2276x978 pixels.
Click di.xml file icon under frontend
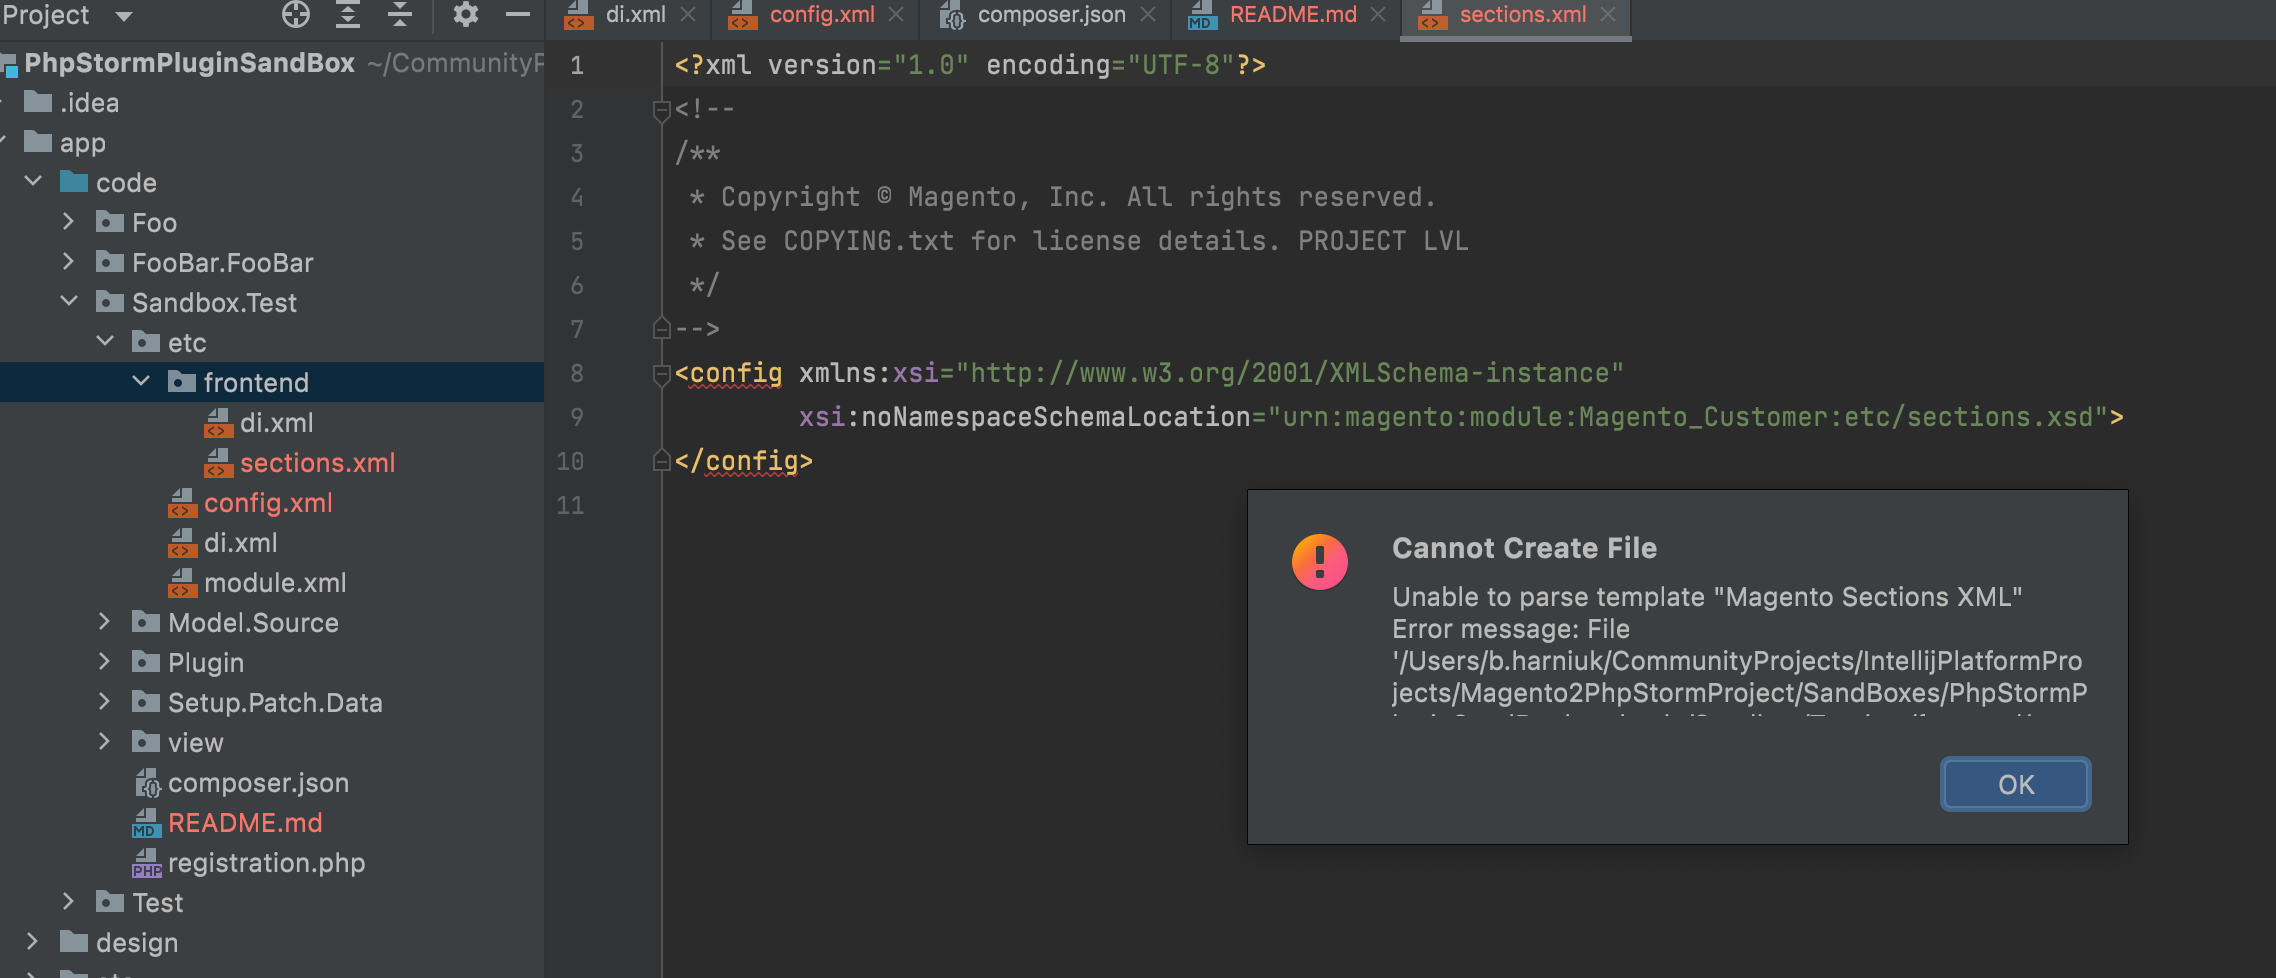(218, 423)
